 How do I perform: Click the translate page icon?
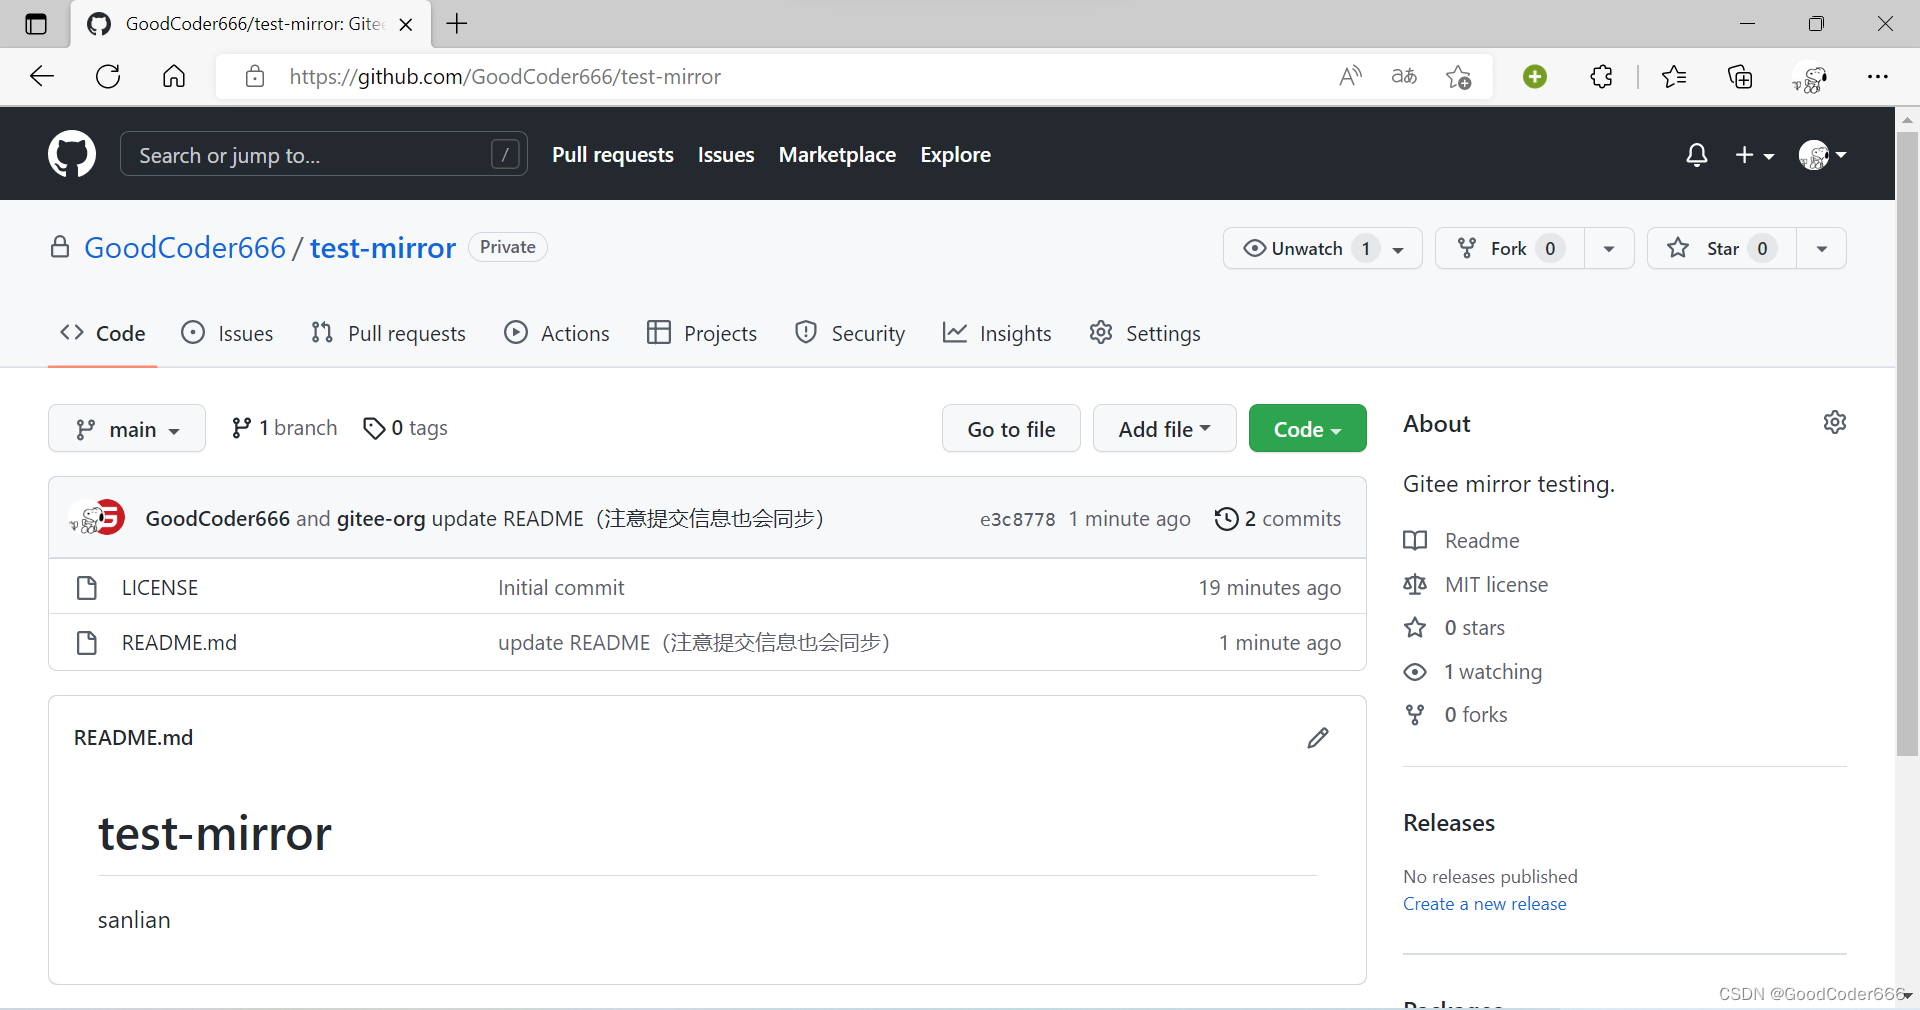[1404, 77]
